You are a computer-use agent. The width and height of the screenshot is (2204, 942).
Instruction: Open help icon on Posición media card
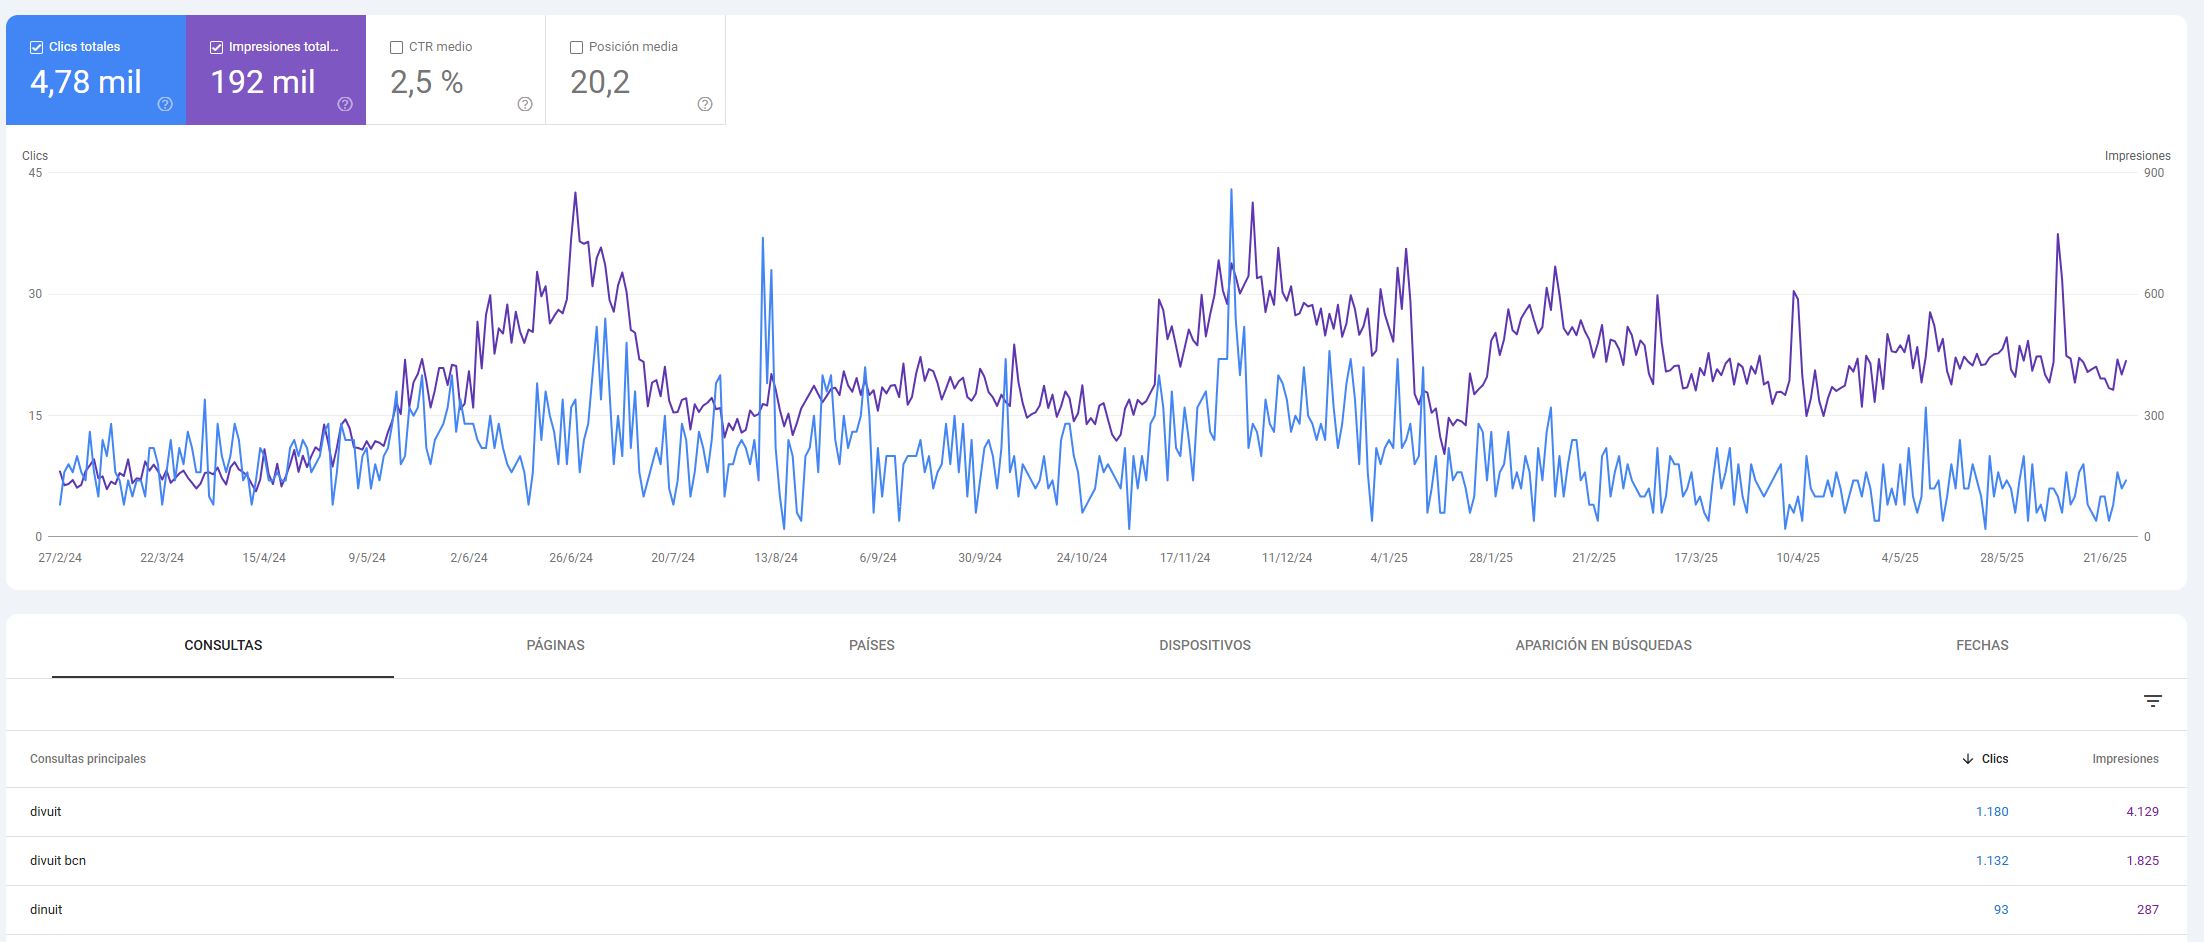coord(705,104)
